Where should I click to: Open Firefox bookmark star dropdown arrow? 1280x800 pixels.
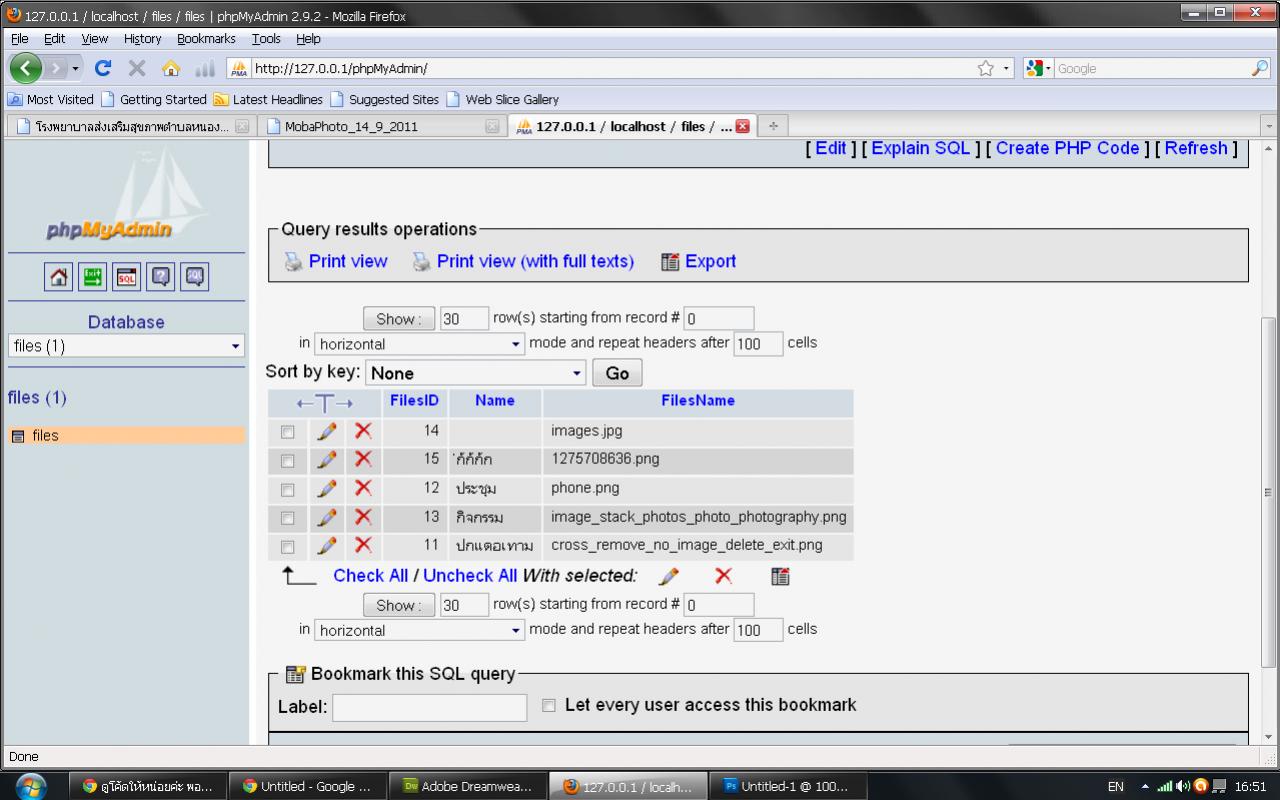pyautogui.click(x=1007, y=68)
